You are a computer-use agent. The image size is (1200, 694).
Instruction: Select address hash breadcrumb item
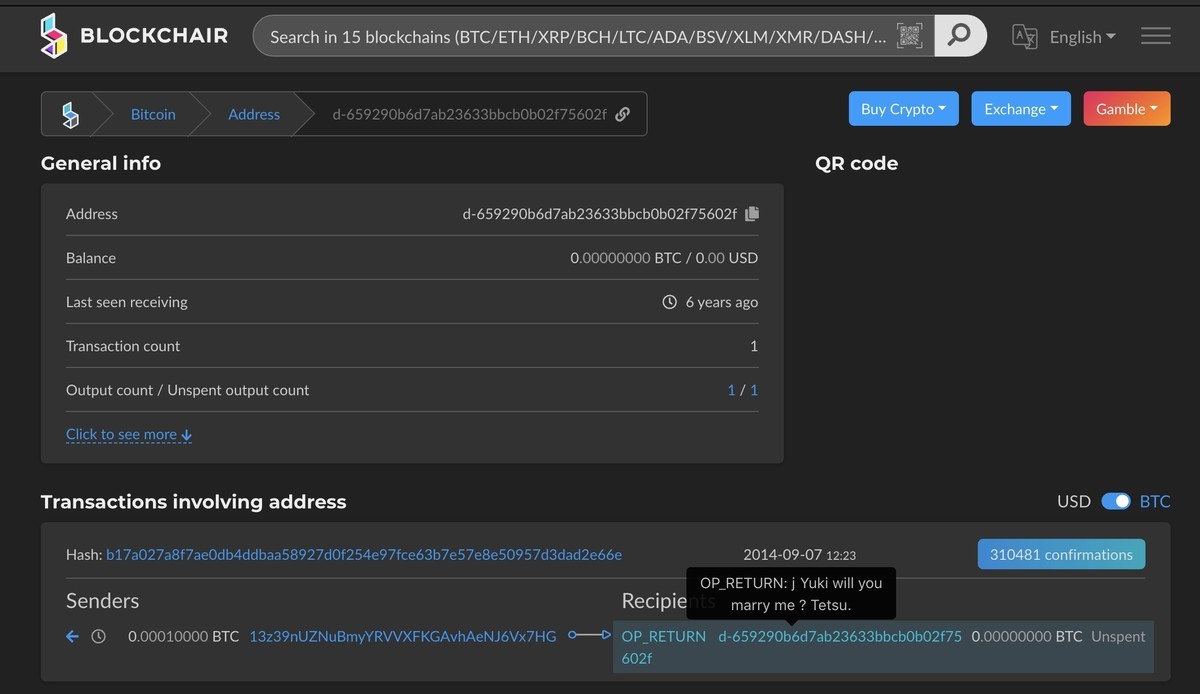coord(469,114)
